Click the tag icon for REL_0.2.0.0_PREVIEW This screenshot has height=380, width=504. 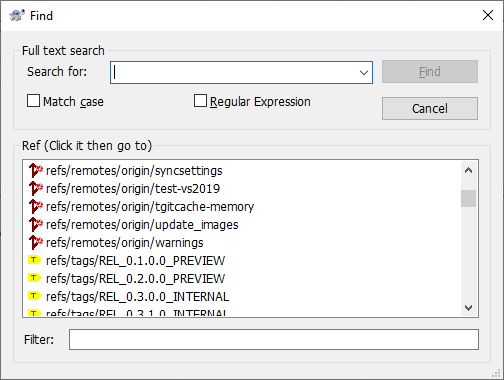pos(35,278)
